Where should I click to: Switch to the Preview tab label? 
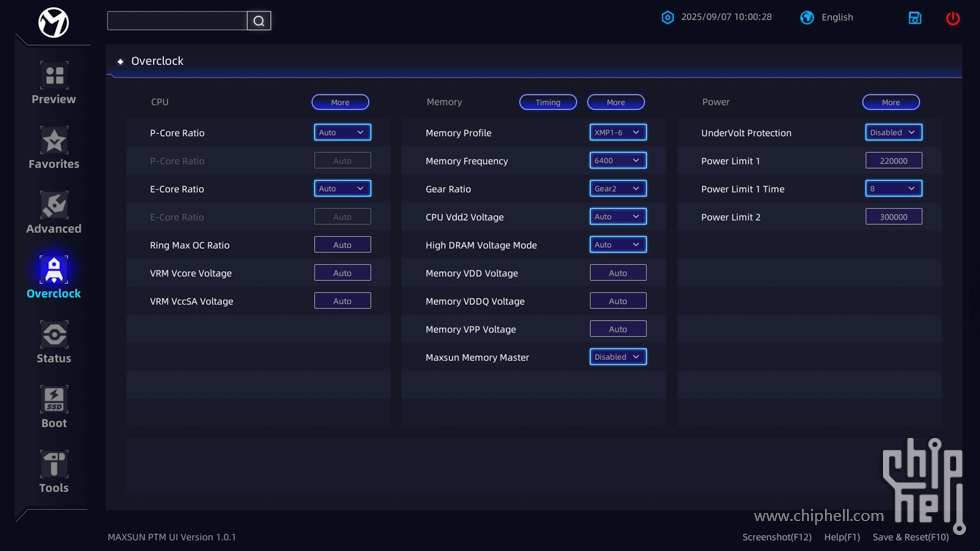[x=54, y=99]
